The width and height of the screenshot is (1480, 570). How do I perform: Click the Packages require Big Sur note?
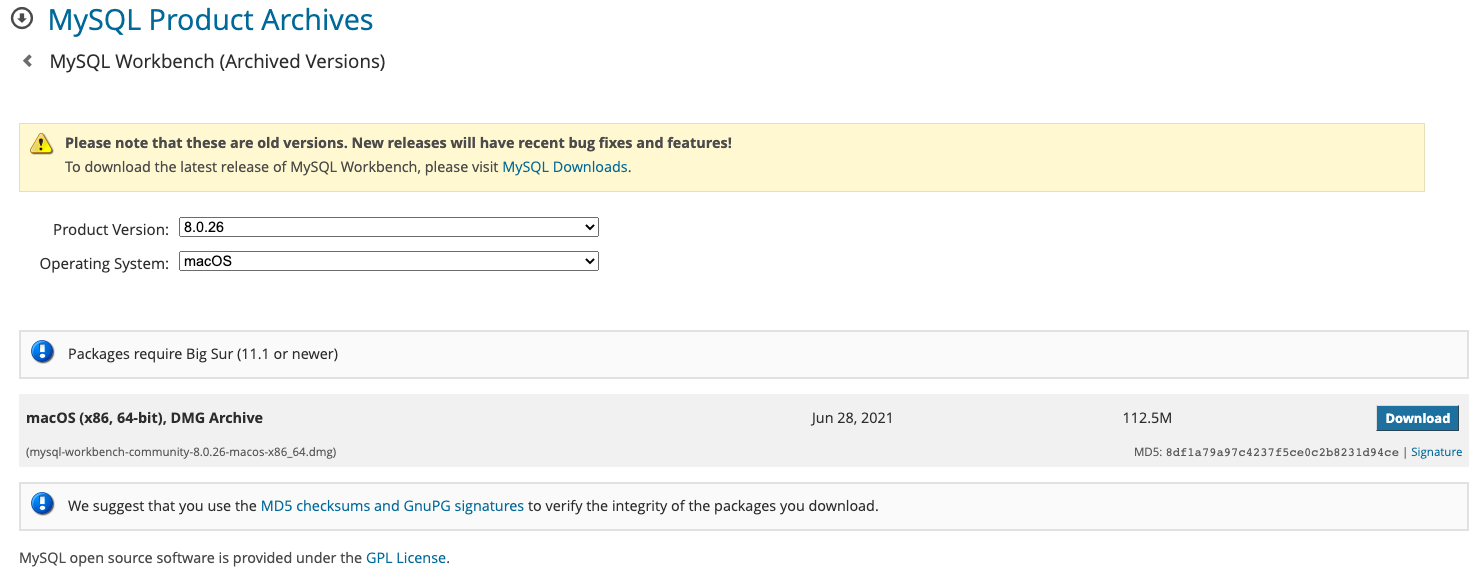203,354
